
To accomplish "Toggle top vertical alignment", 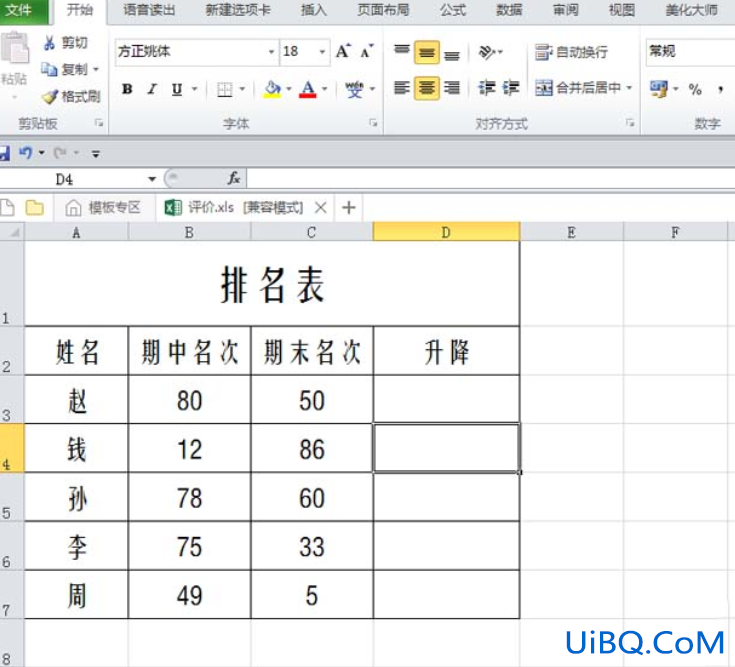I will [402, 52].
